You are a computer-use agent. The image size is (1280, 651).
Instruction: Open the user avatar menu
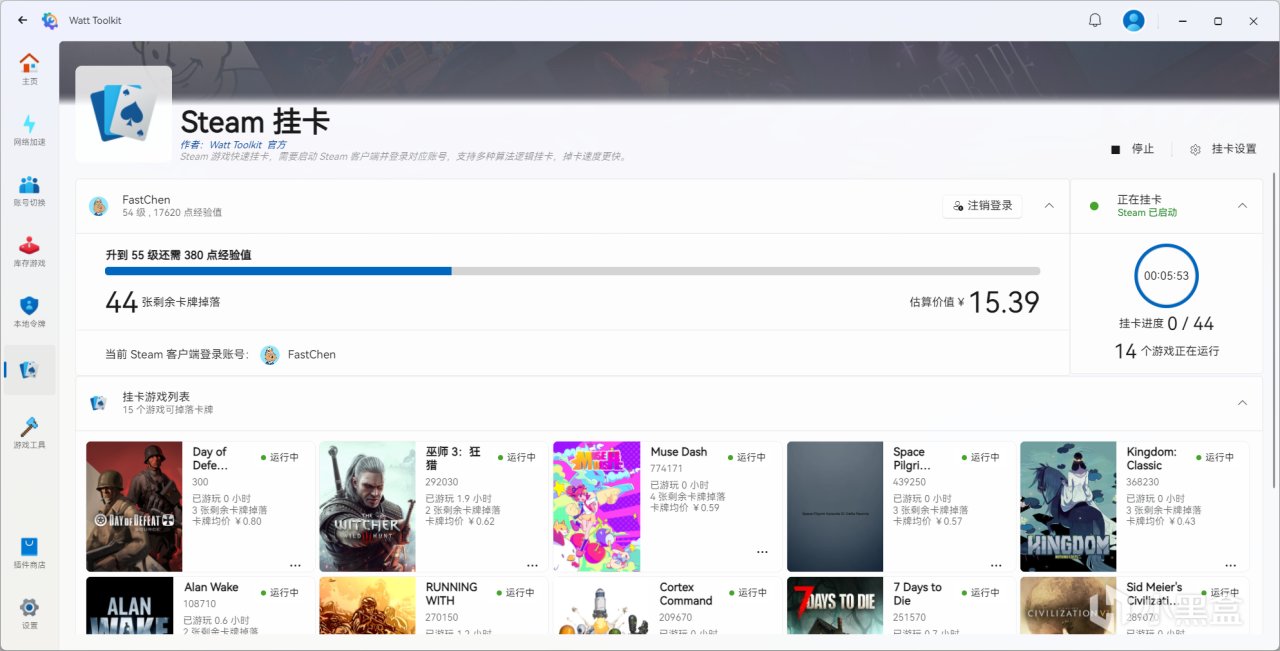1133,20
